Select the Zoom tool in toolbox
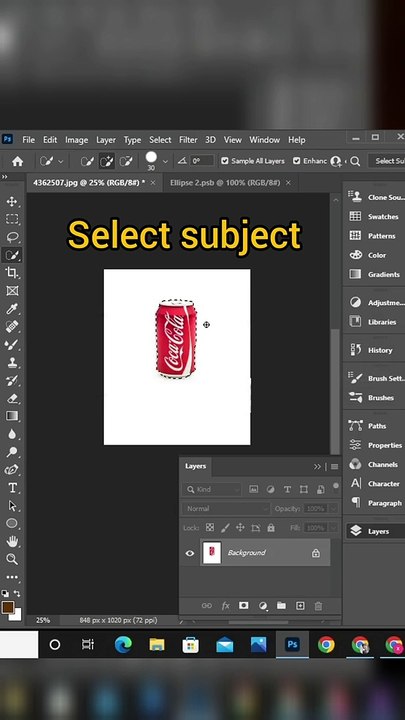The width and height of the screenshot is (405, 720). 12,559
